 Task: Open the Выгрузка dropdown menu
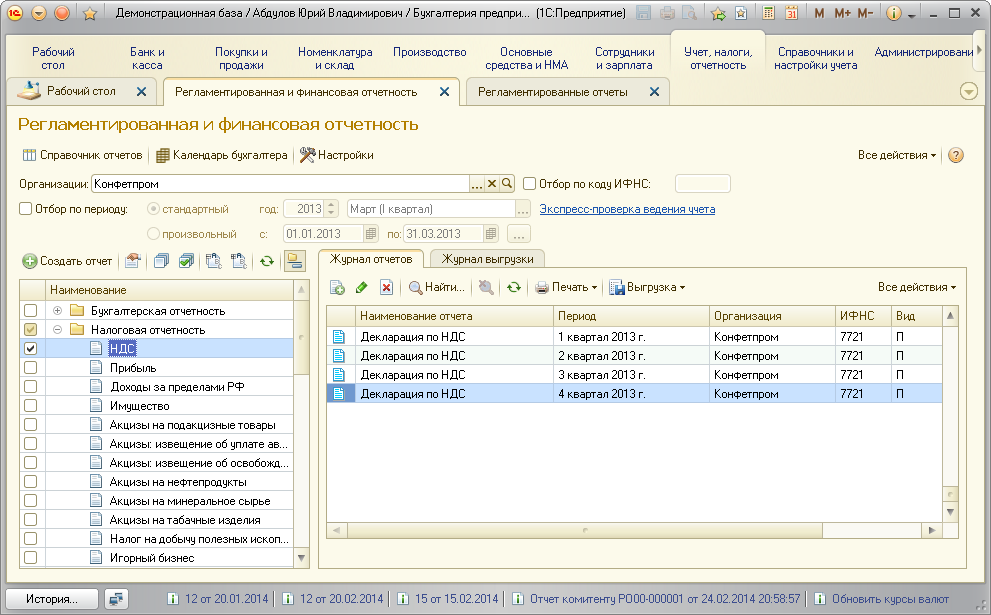648,288
